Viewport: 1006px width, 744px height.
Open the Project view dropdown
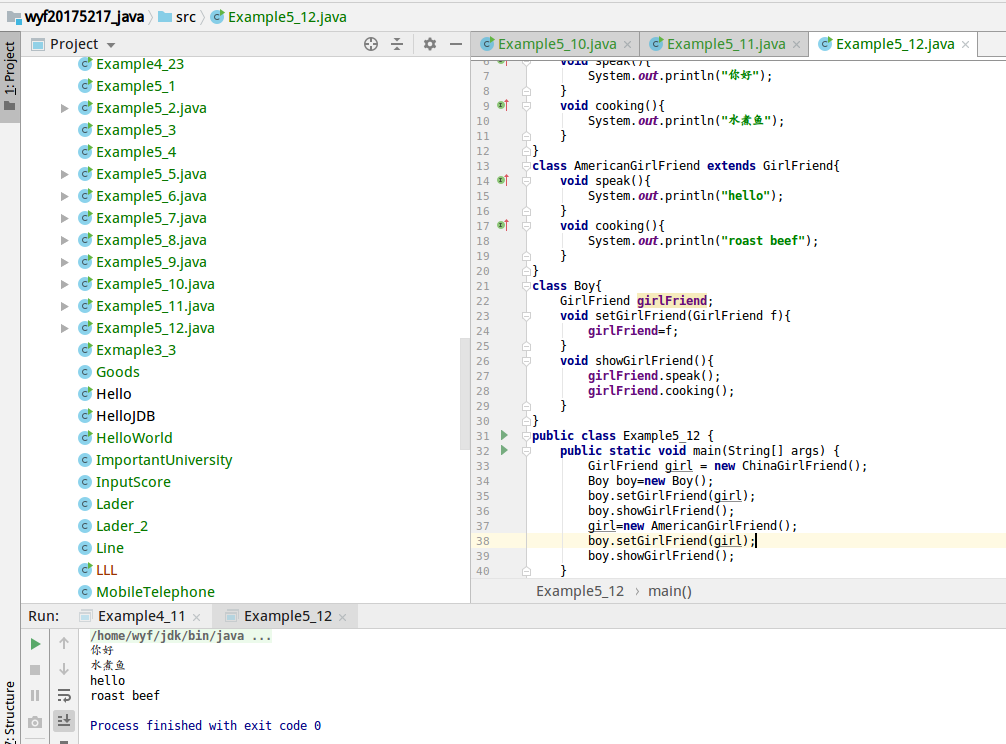[111, 45]
